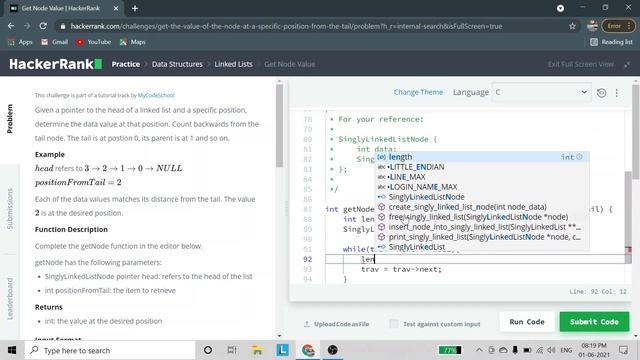Click the ENG language indicator
Viewport: 640px width, 360px height.
pyautogui.click(x=566, y=350)
